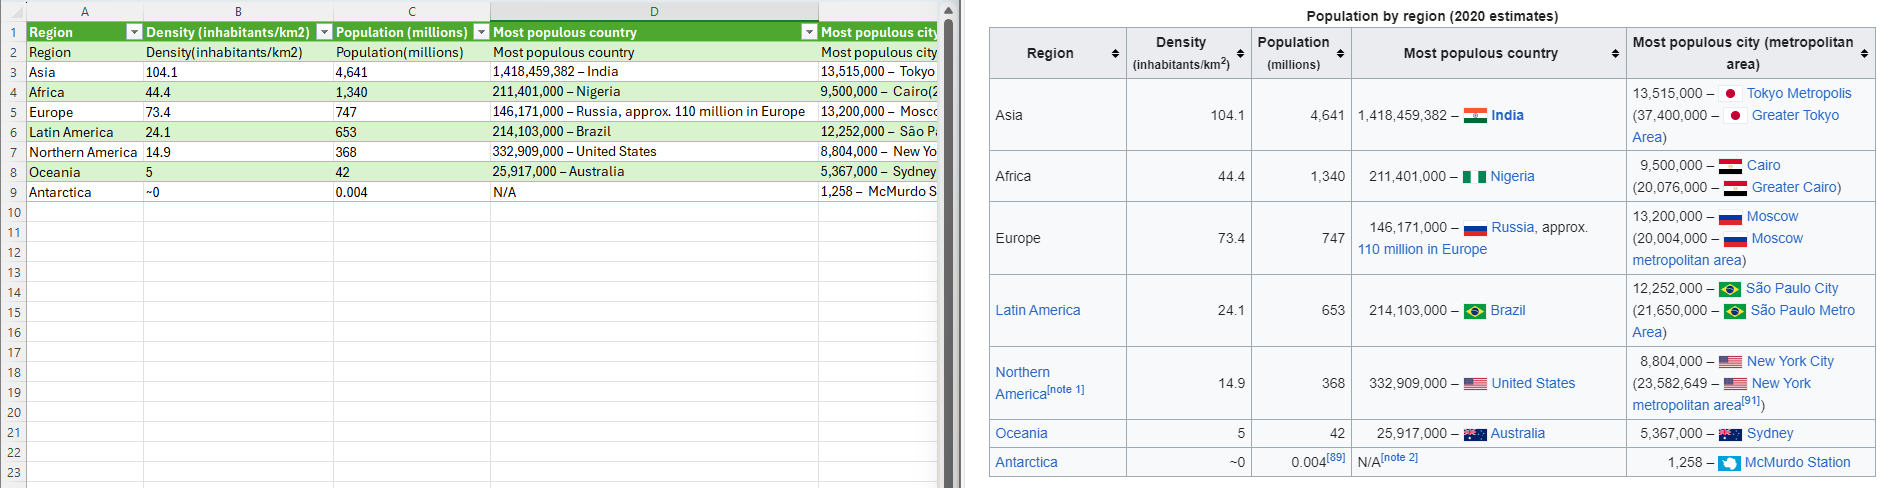Expand Density (inhabitants/km2) filter dropdown

pyautogui.click(x=324, y=32)
